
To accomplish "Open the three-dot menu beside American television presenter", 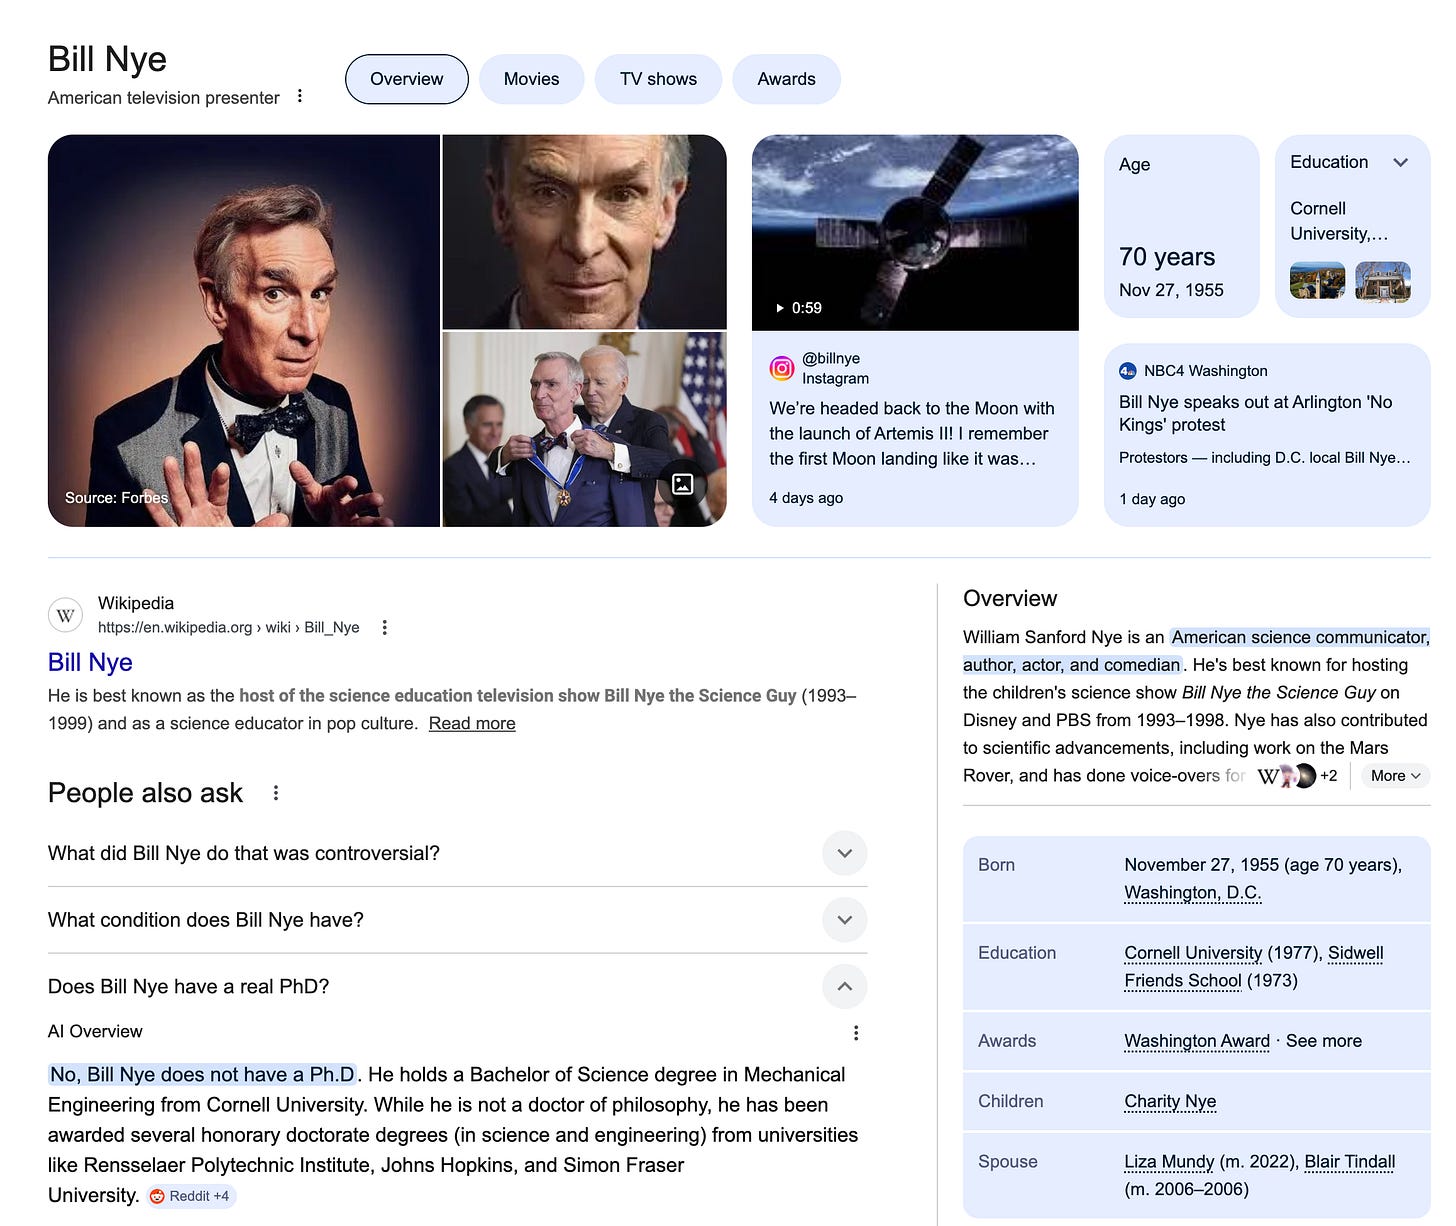I will click(x=300, y=97).
